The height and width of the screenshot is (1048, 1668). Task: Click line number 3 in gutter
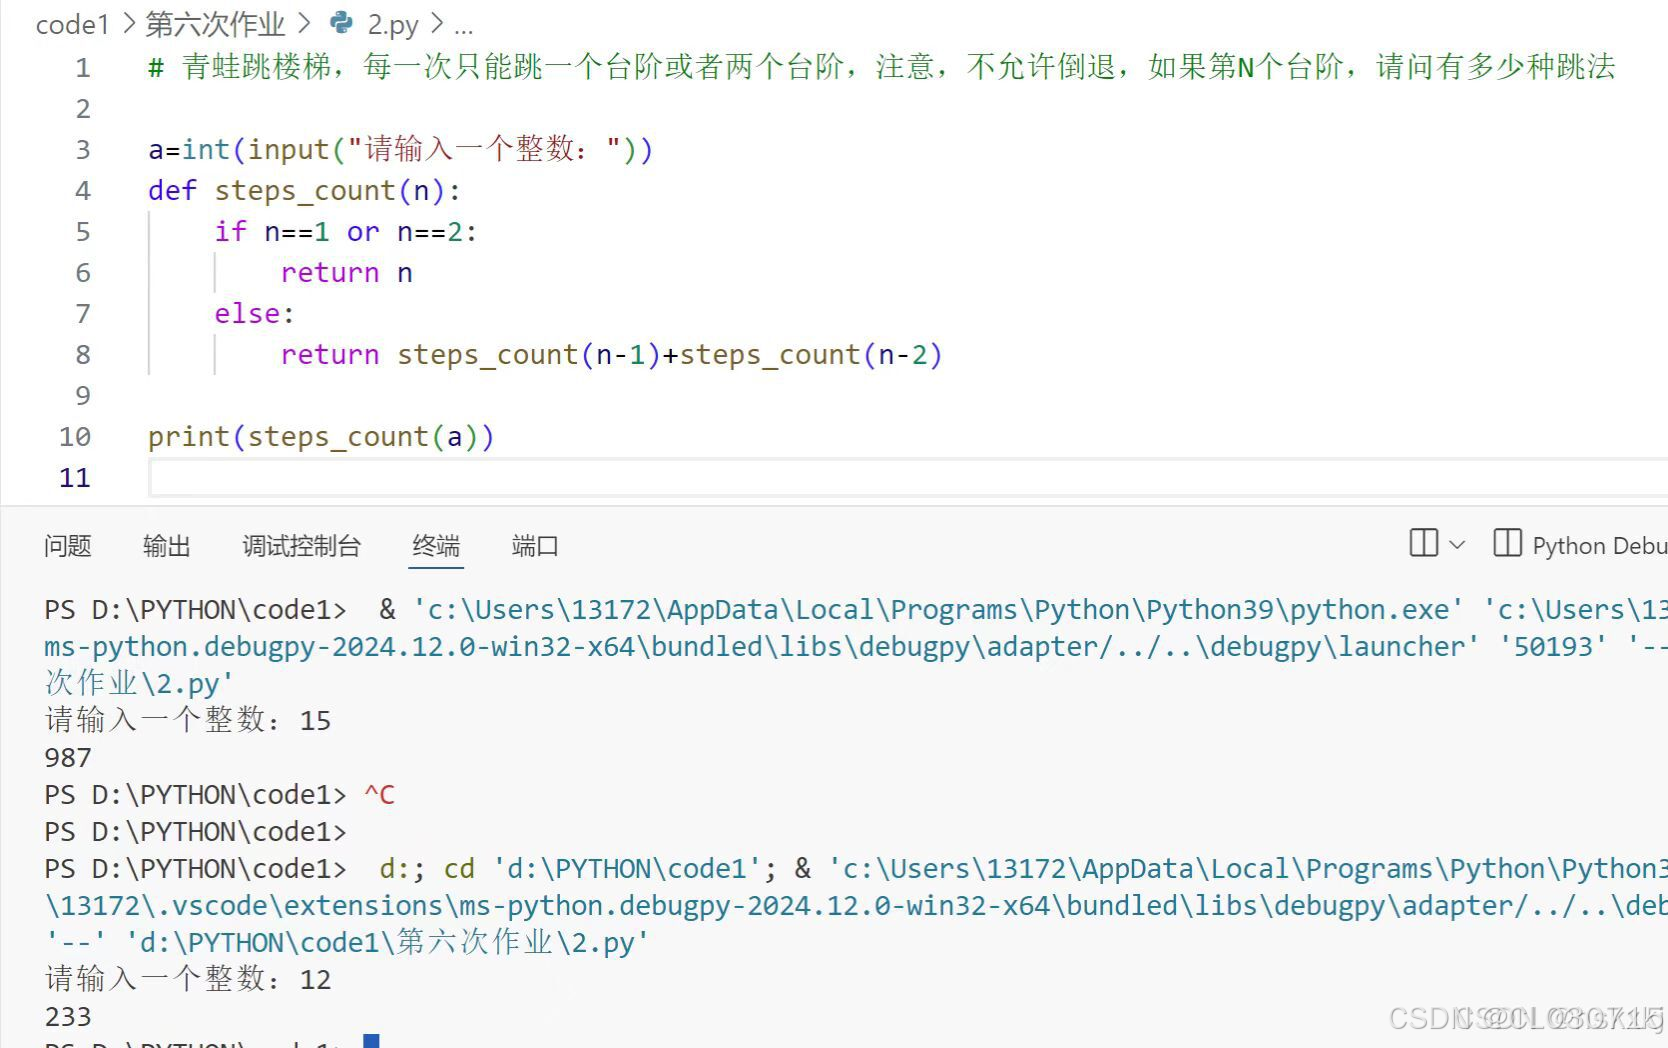pos(83,150)
